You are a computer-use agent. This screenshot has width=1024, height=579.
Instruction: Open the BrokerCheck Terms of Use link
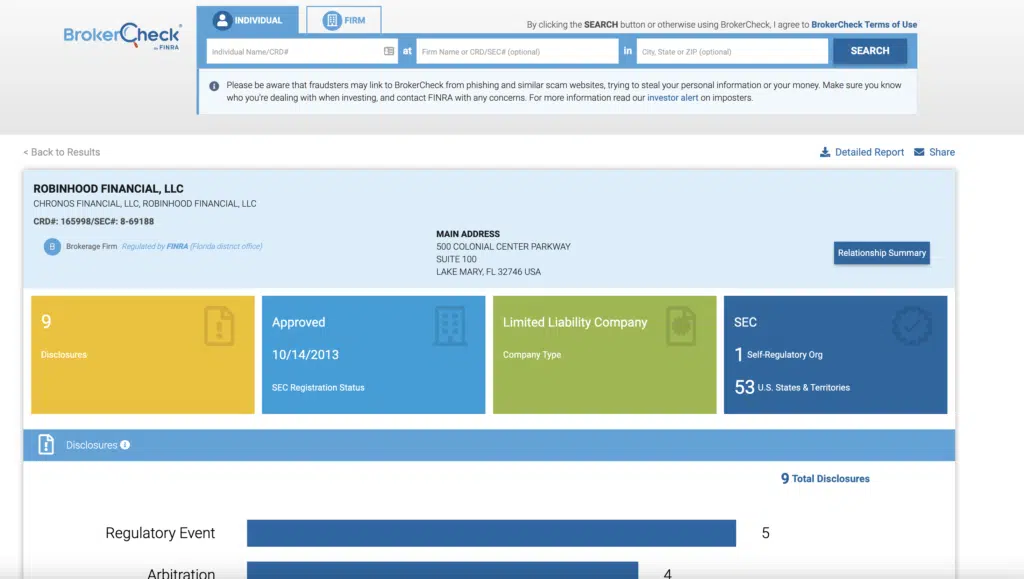[x=863, y=24]
